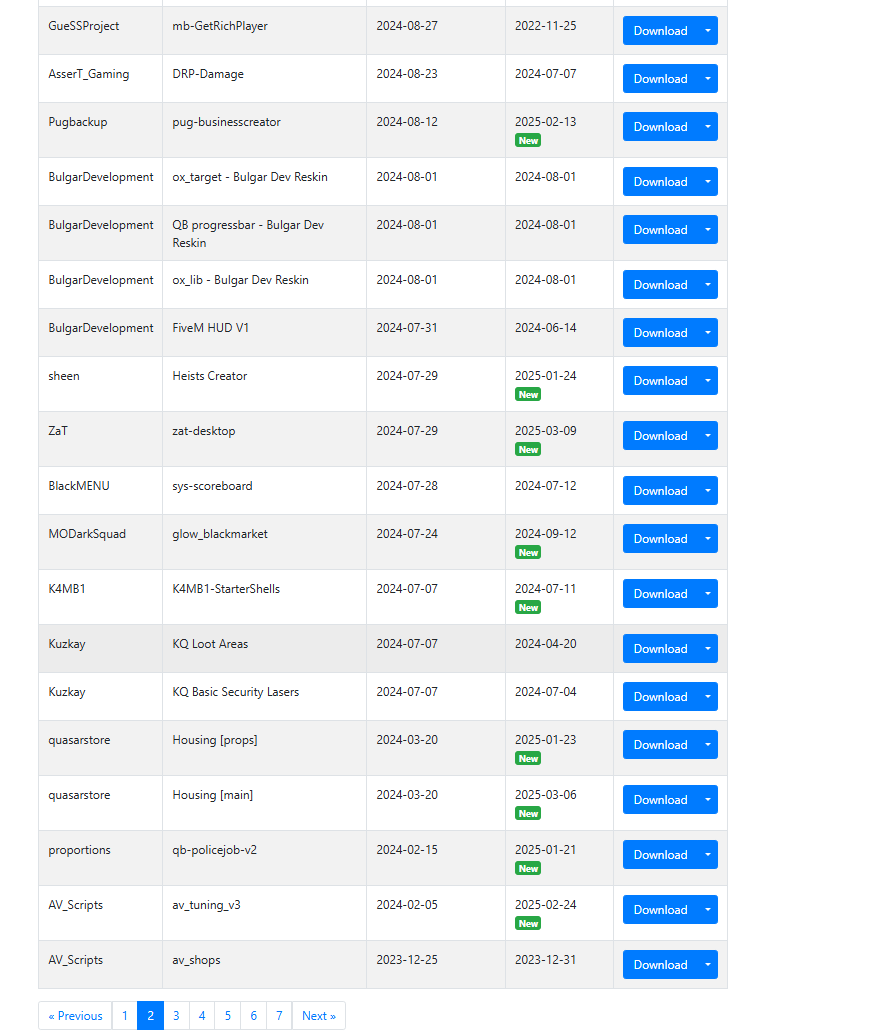The image size is (895, 1031).
Task: Download sys-scoreboard
Action: (660, 491)
